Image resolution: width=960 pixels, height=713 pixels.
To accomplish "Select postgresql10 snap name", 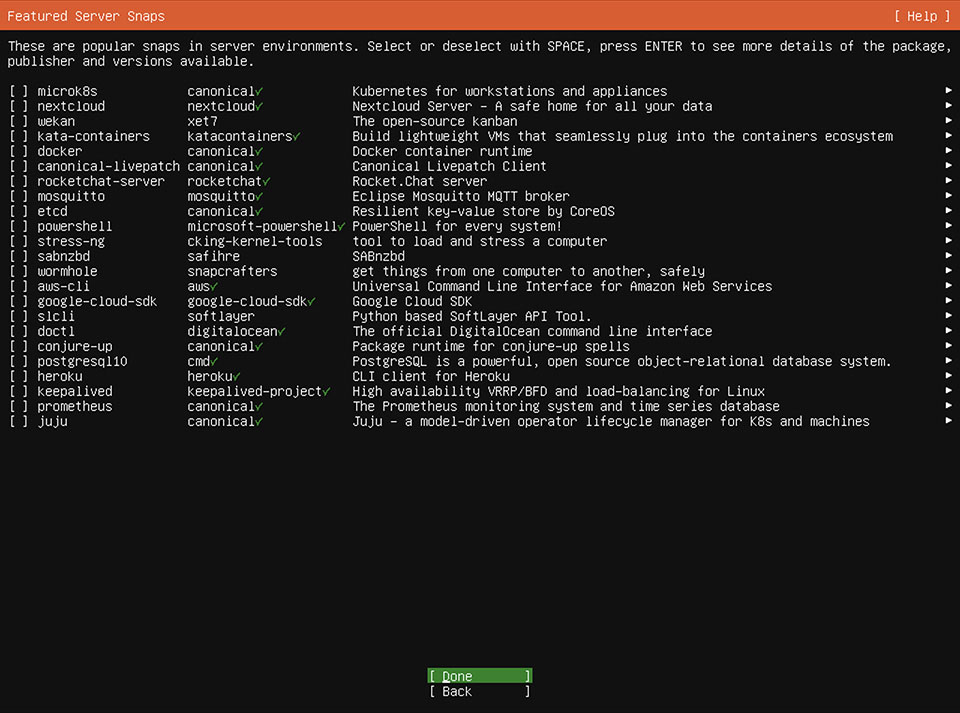I will [x=82, y=362].
